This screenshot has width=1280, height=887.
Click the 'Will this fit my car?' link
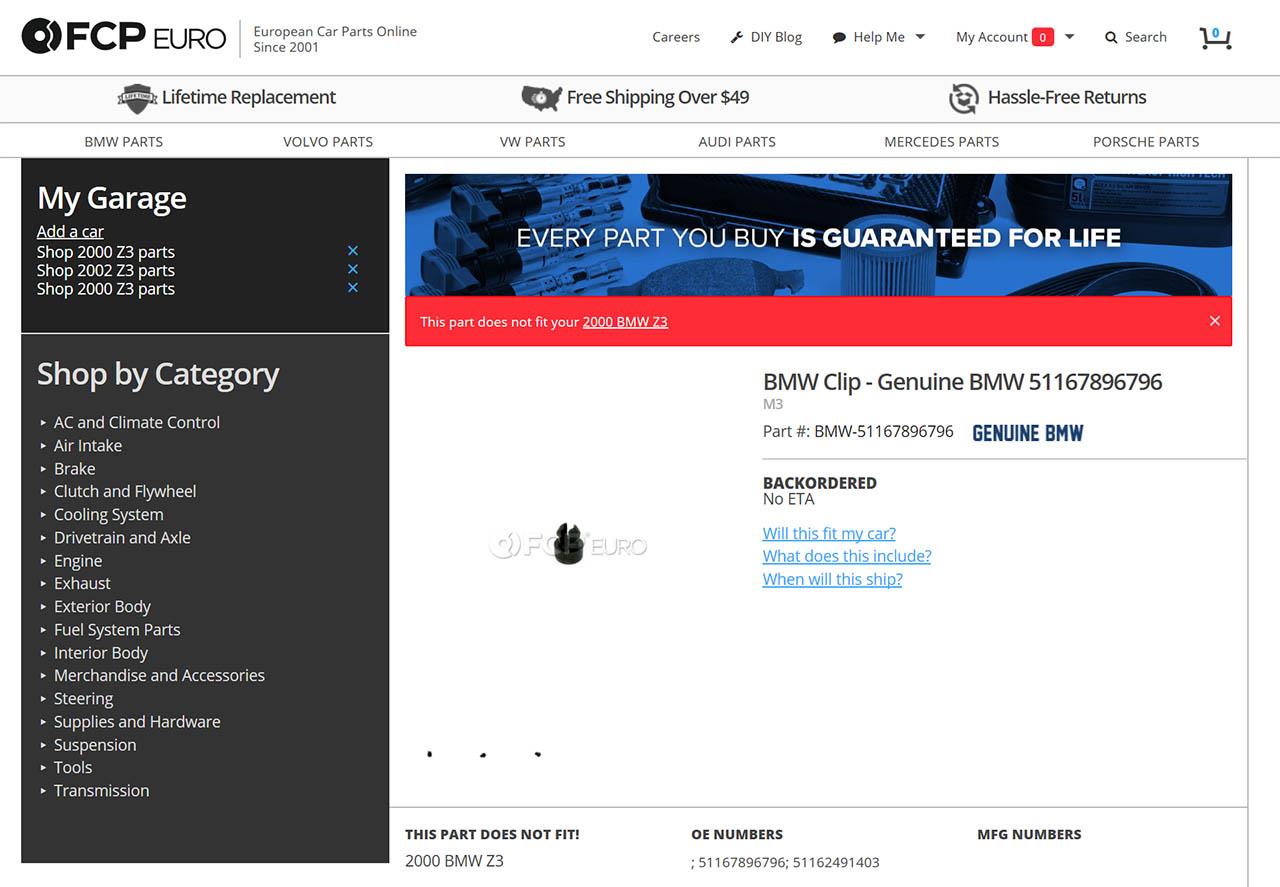pyautogui.click(x=829, y=533)
